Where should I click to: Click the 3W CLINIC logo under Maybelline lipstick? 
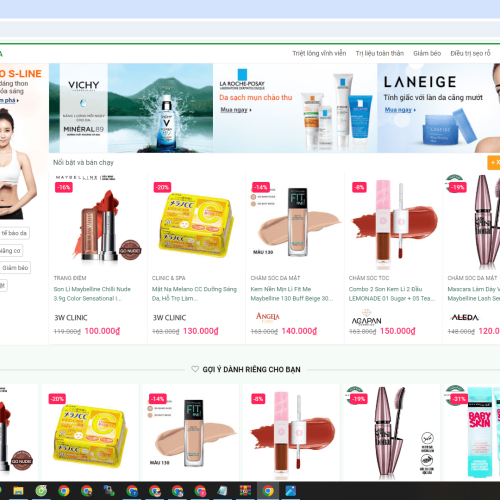click(x=71, y=318)
